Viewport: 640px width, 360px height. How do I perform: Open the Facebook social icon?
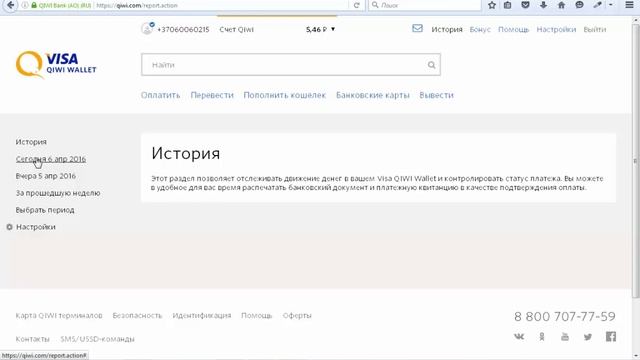pyautogui.click(x=611, y=337)
